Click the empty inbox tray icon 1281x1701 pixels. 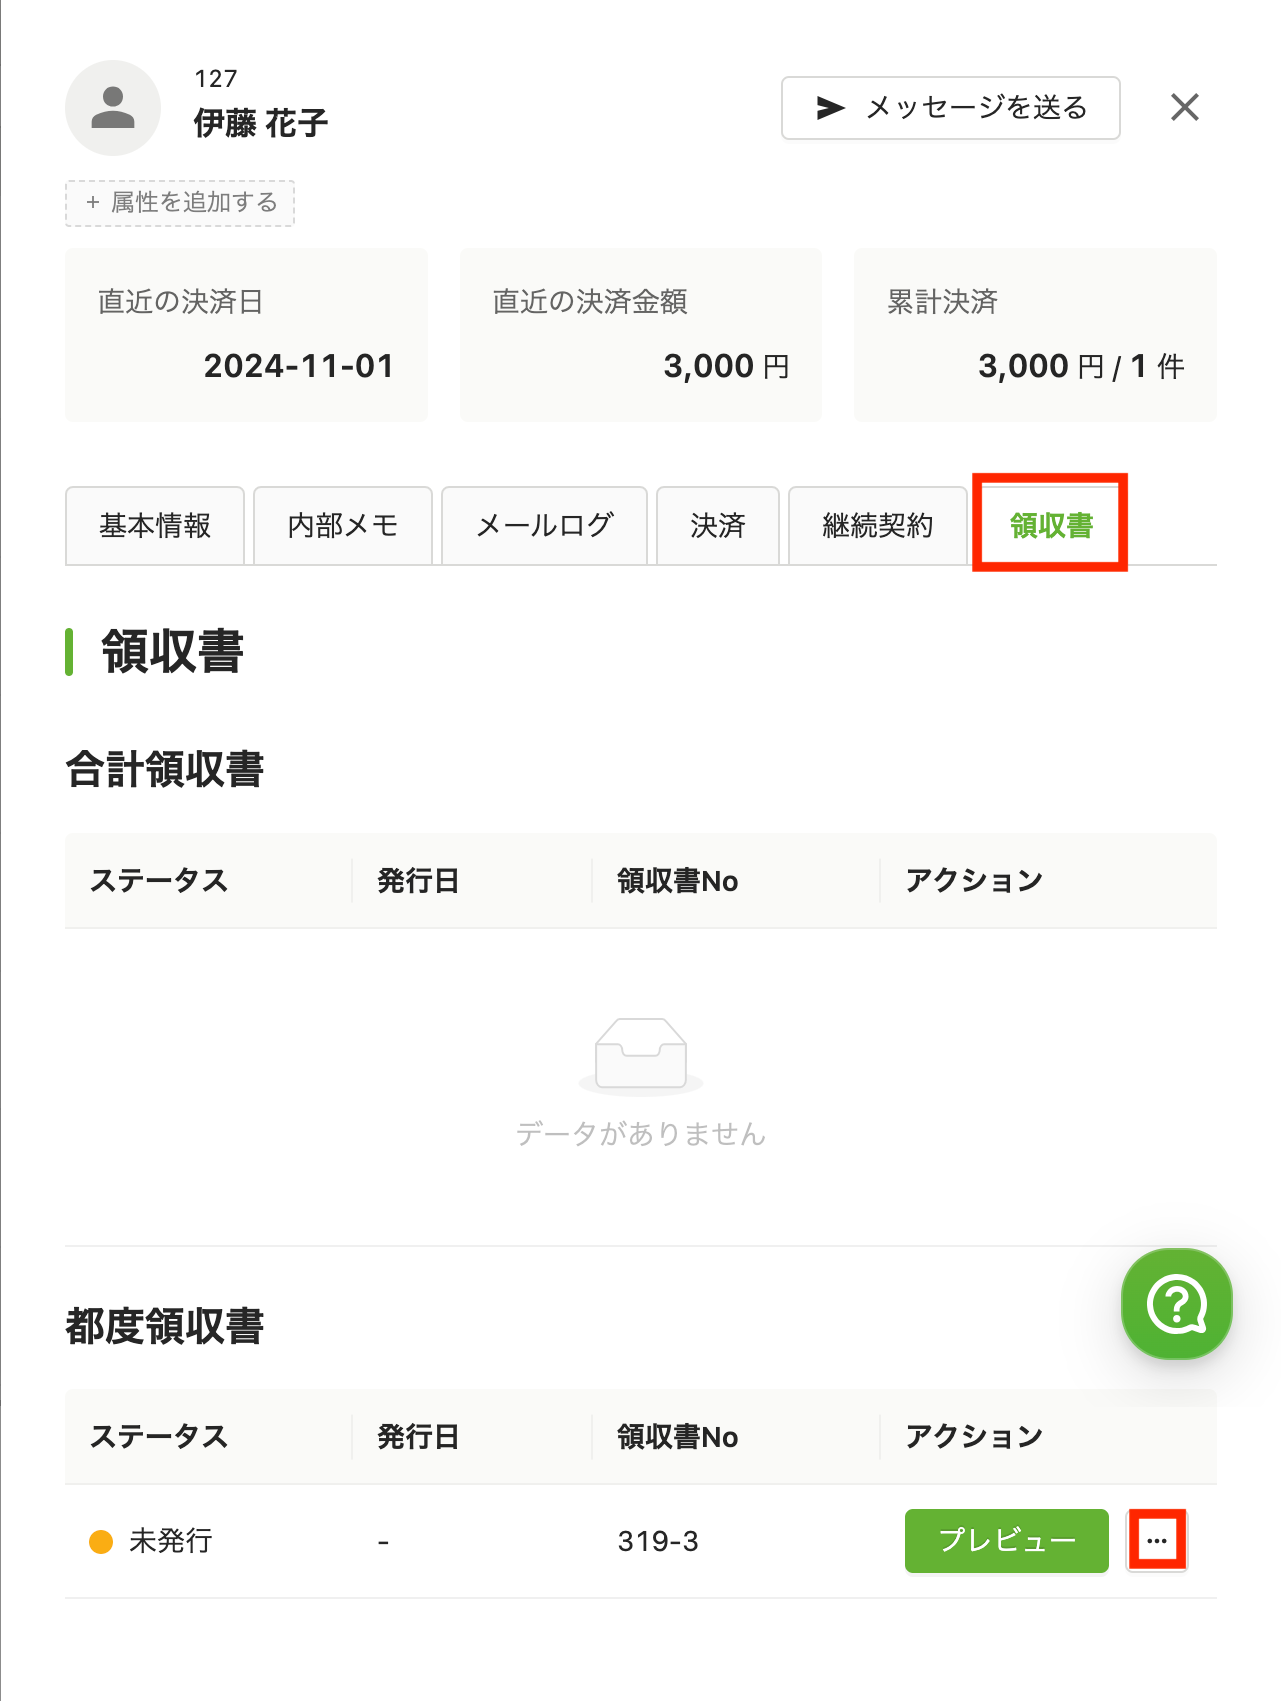pyautogui.click(x=641, y=1055)
